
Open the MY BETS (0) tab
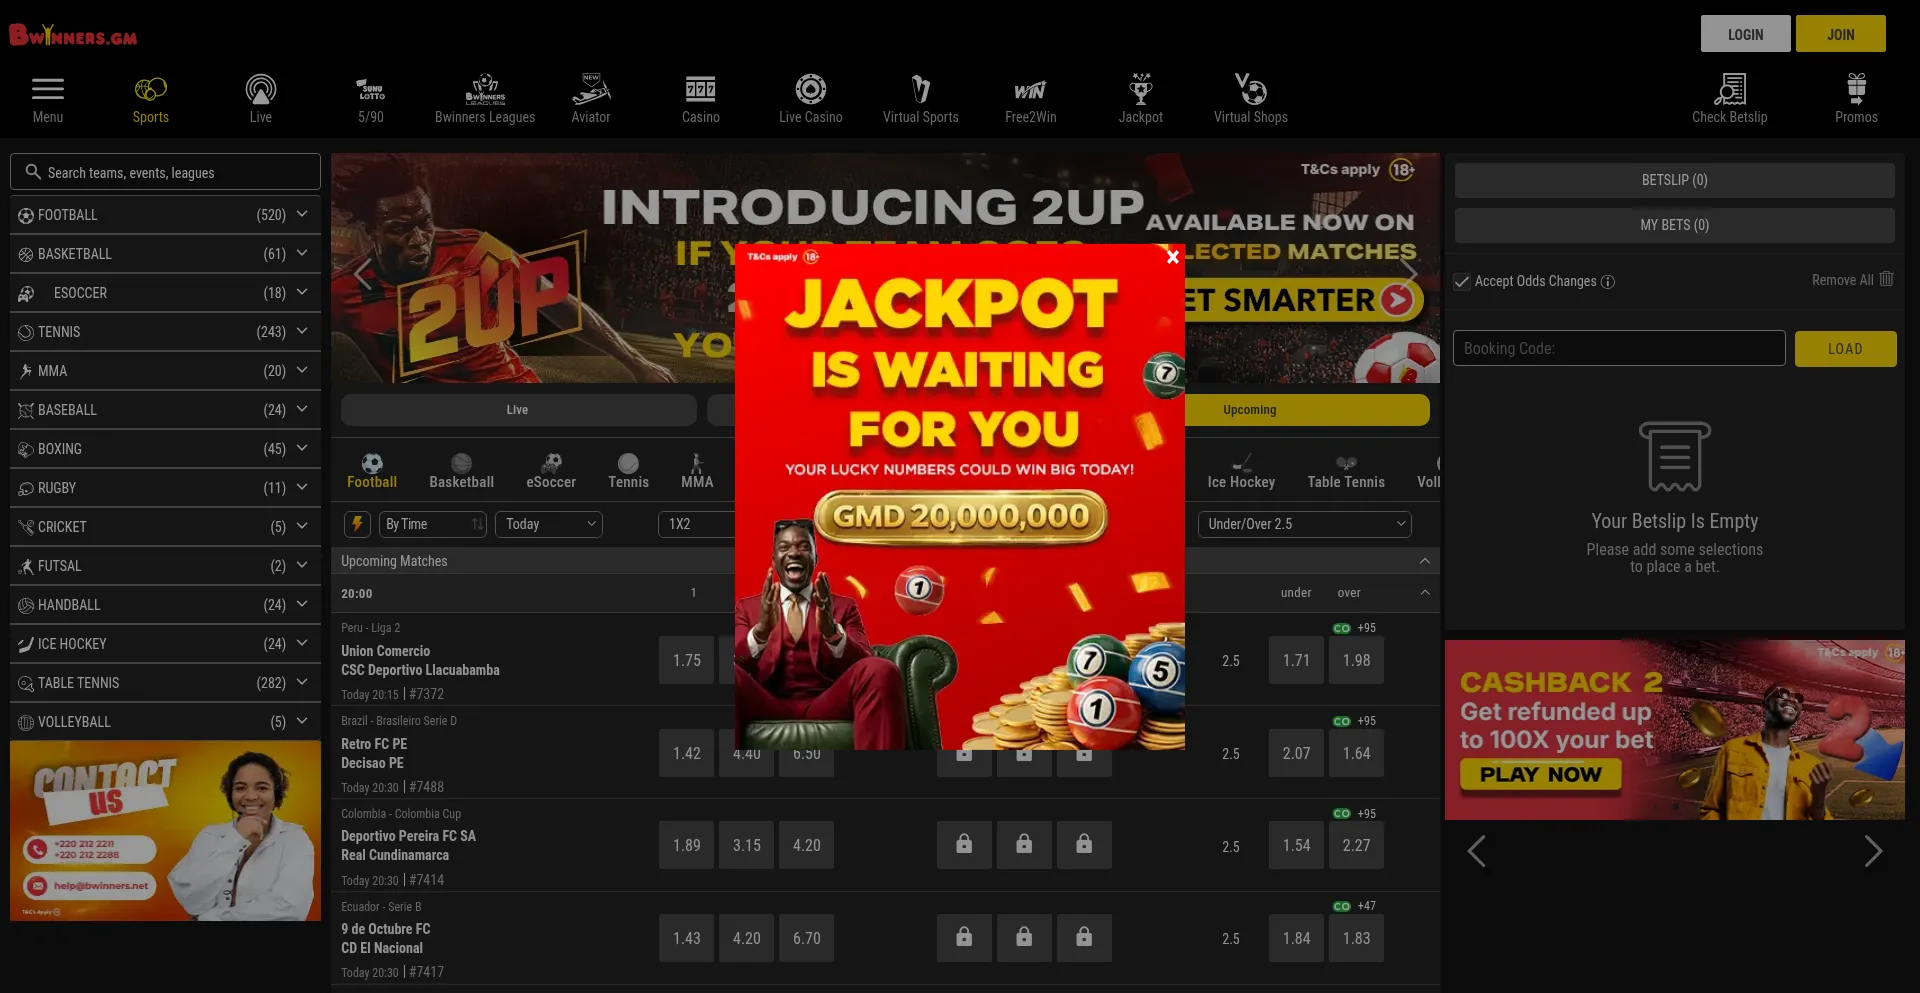1675,225
